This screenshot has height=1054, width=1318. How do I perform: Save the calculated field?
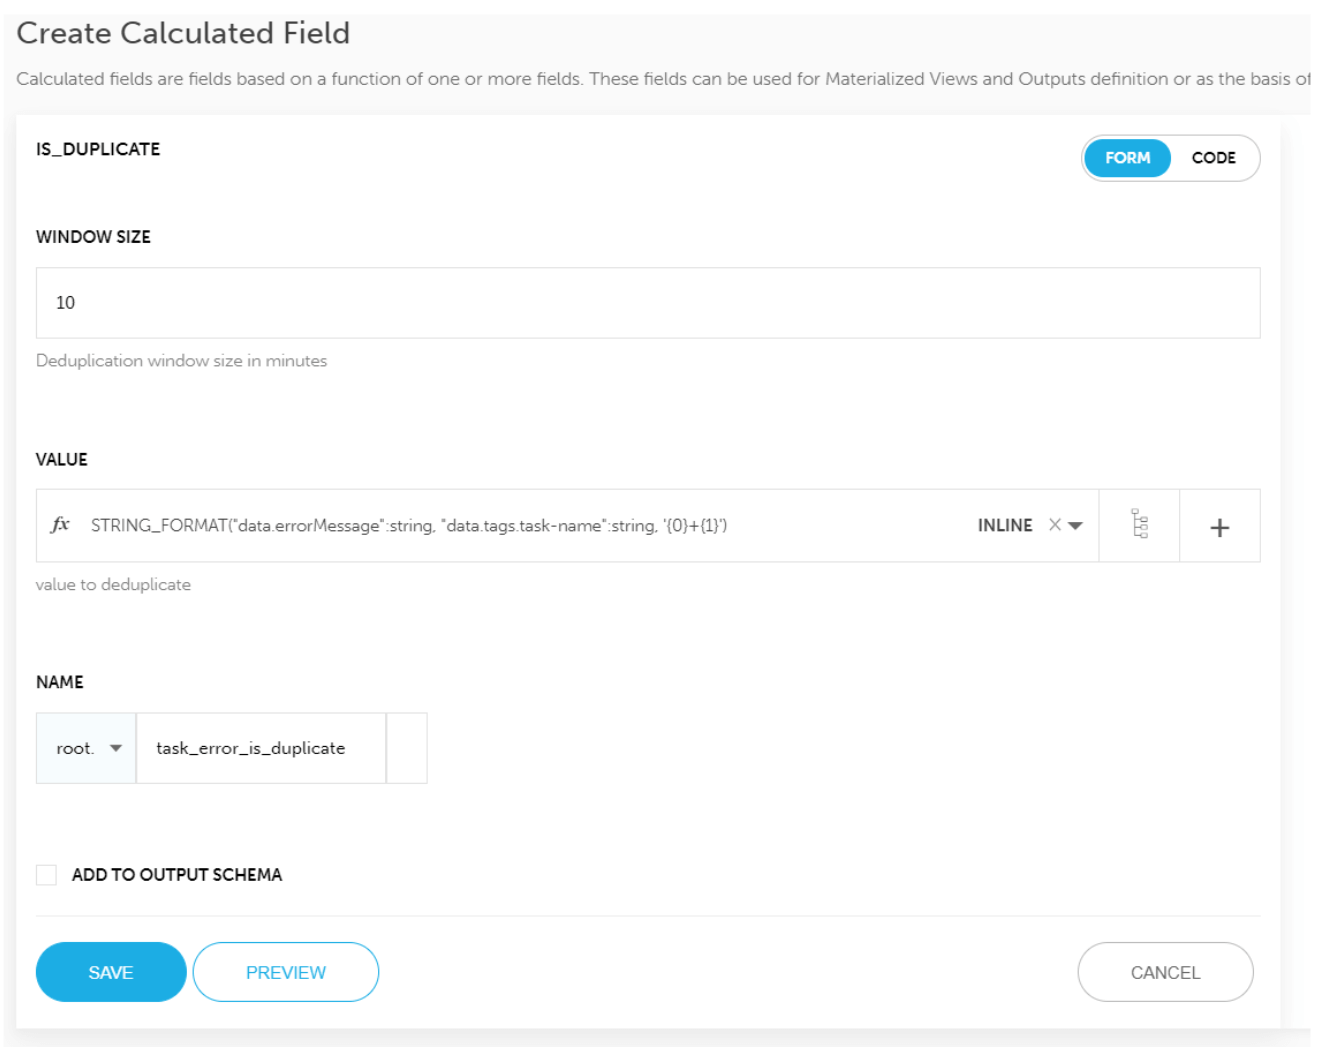pos(111,972)
